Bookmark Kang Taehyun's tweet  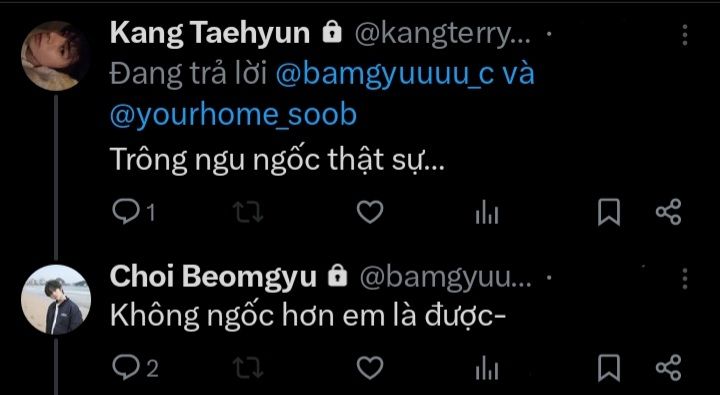pyautogui.click(x=609, y=212)
